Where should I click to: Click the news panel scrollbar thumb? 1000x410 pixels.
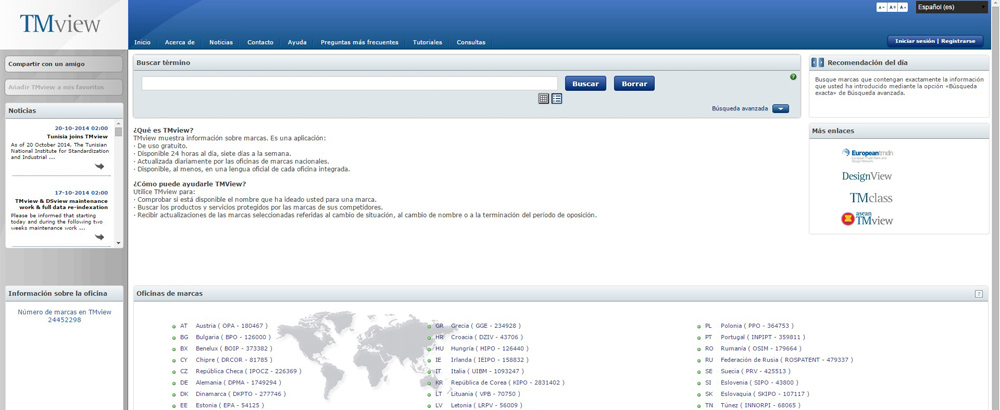coord(119,132)
